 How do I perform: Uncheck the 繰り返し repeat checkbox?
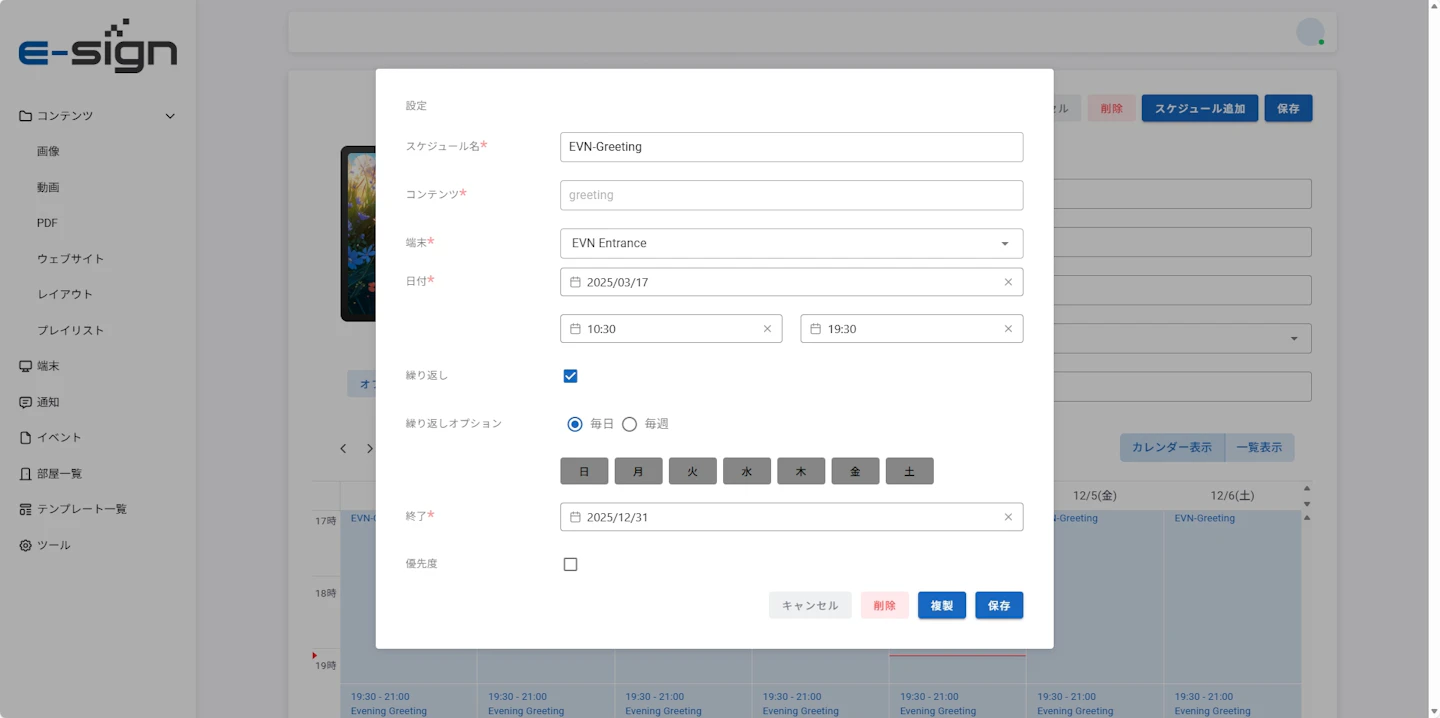(x=570, y=376)
